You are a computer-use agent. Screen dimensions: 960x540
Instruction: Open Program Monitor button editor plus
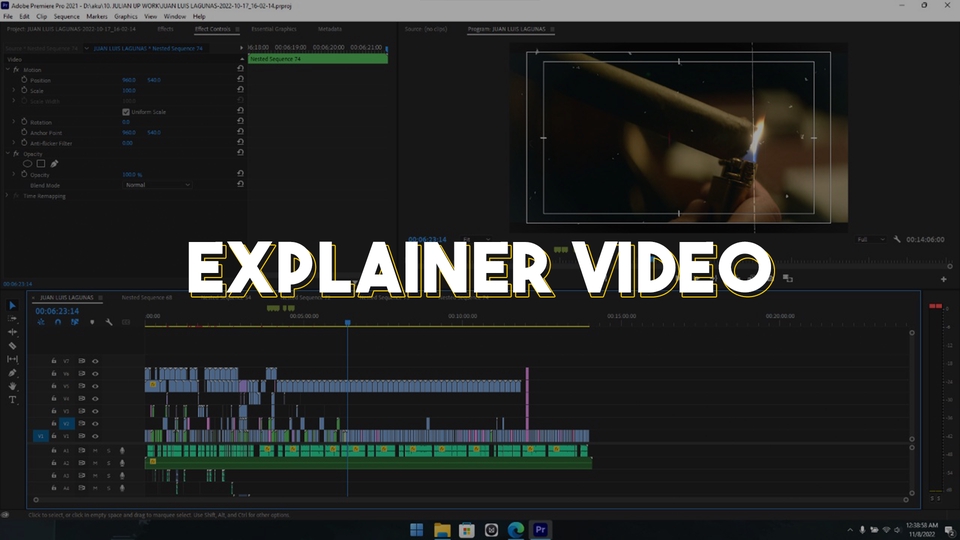tap(943, 279)
